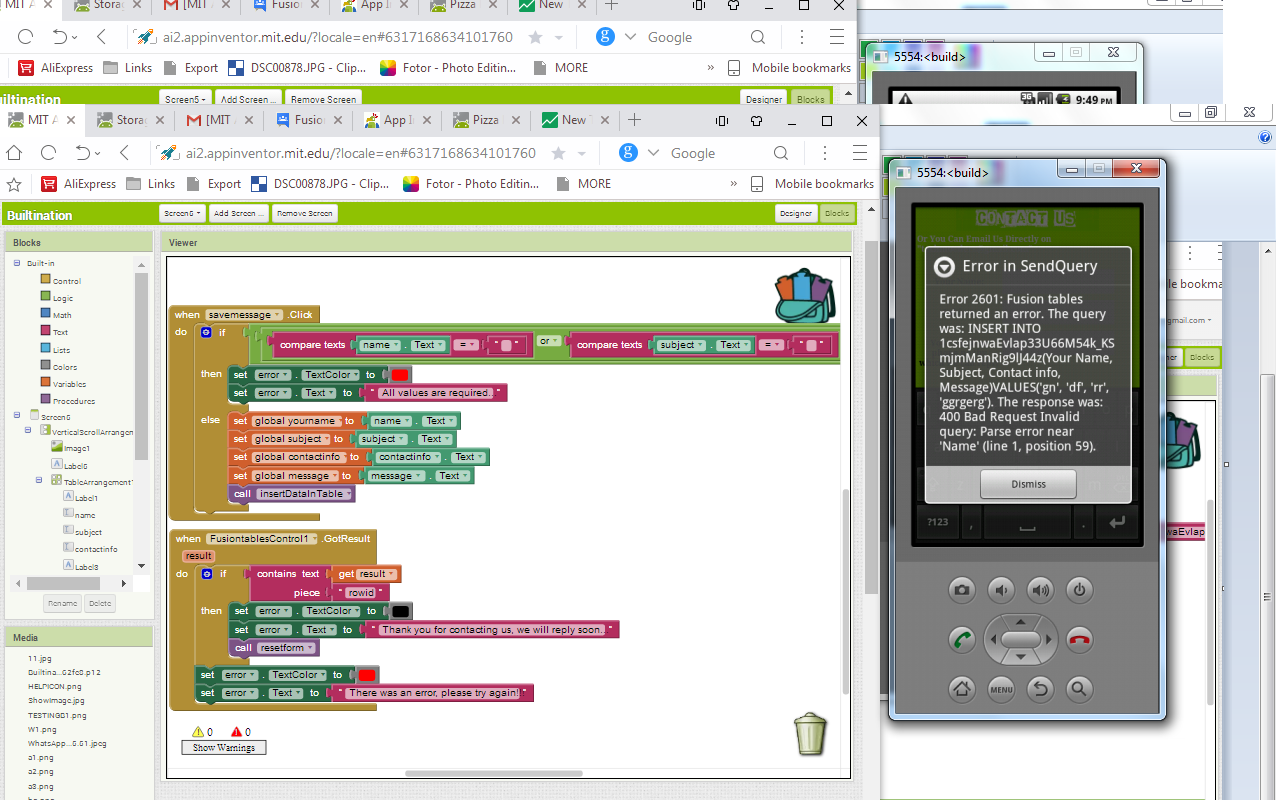The width and height of the screenshot is (1280, 800).
Task: Click the red end-call button on emulator
Action: point(1079,639)
